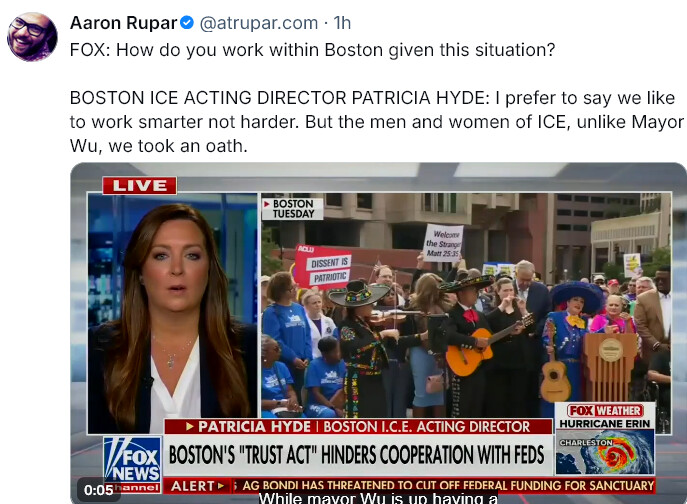Screen dimensions: 687x504
Task: Click the red ALERT ticker label
Action: (x=197, y=486)
